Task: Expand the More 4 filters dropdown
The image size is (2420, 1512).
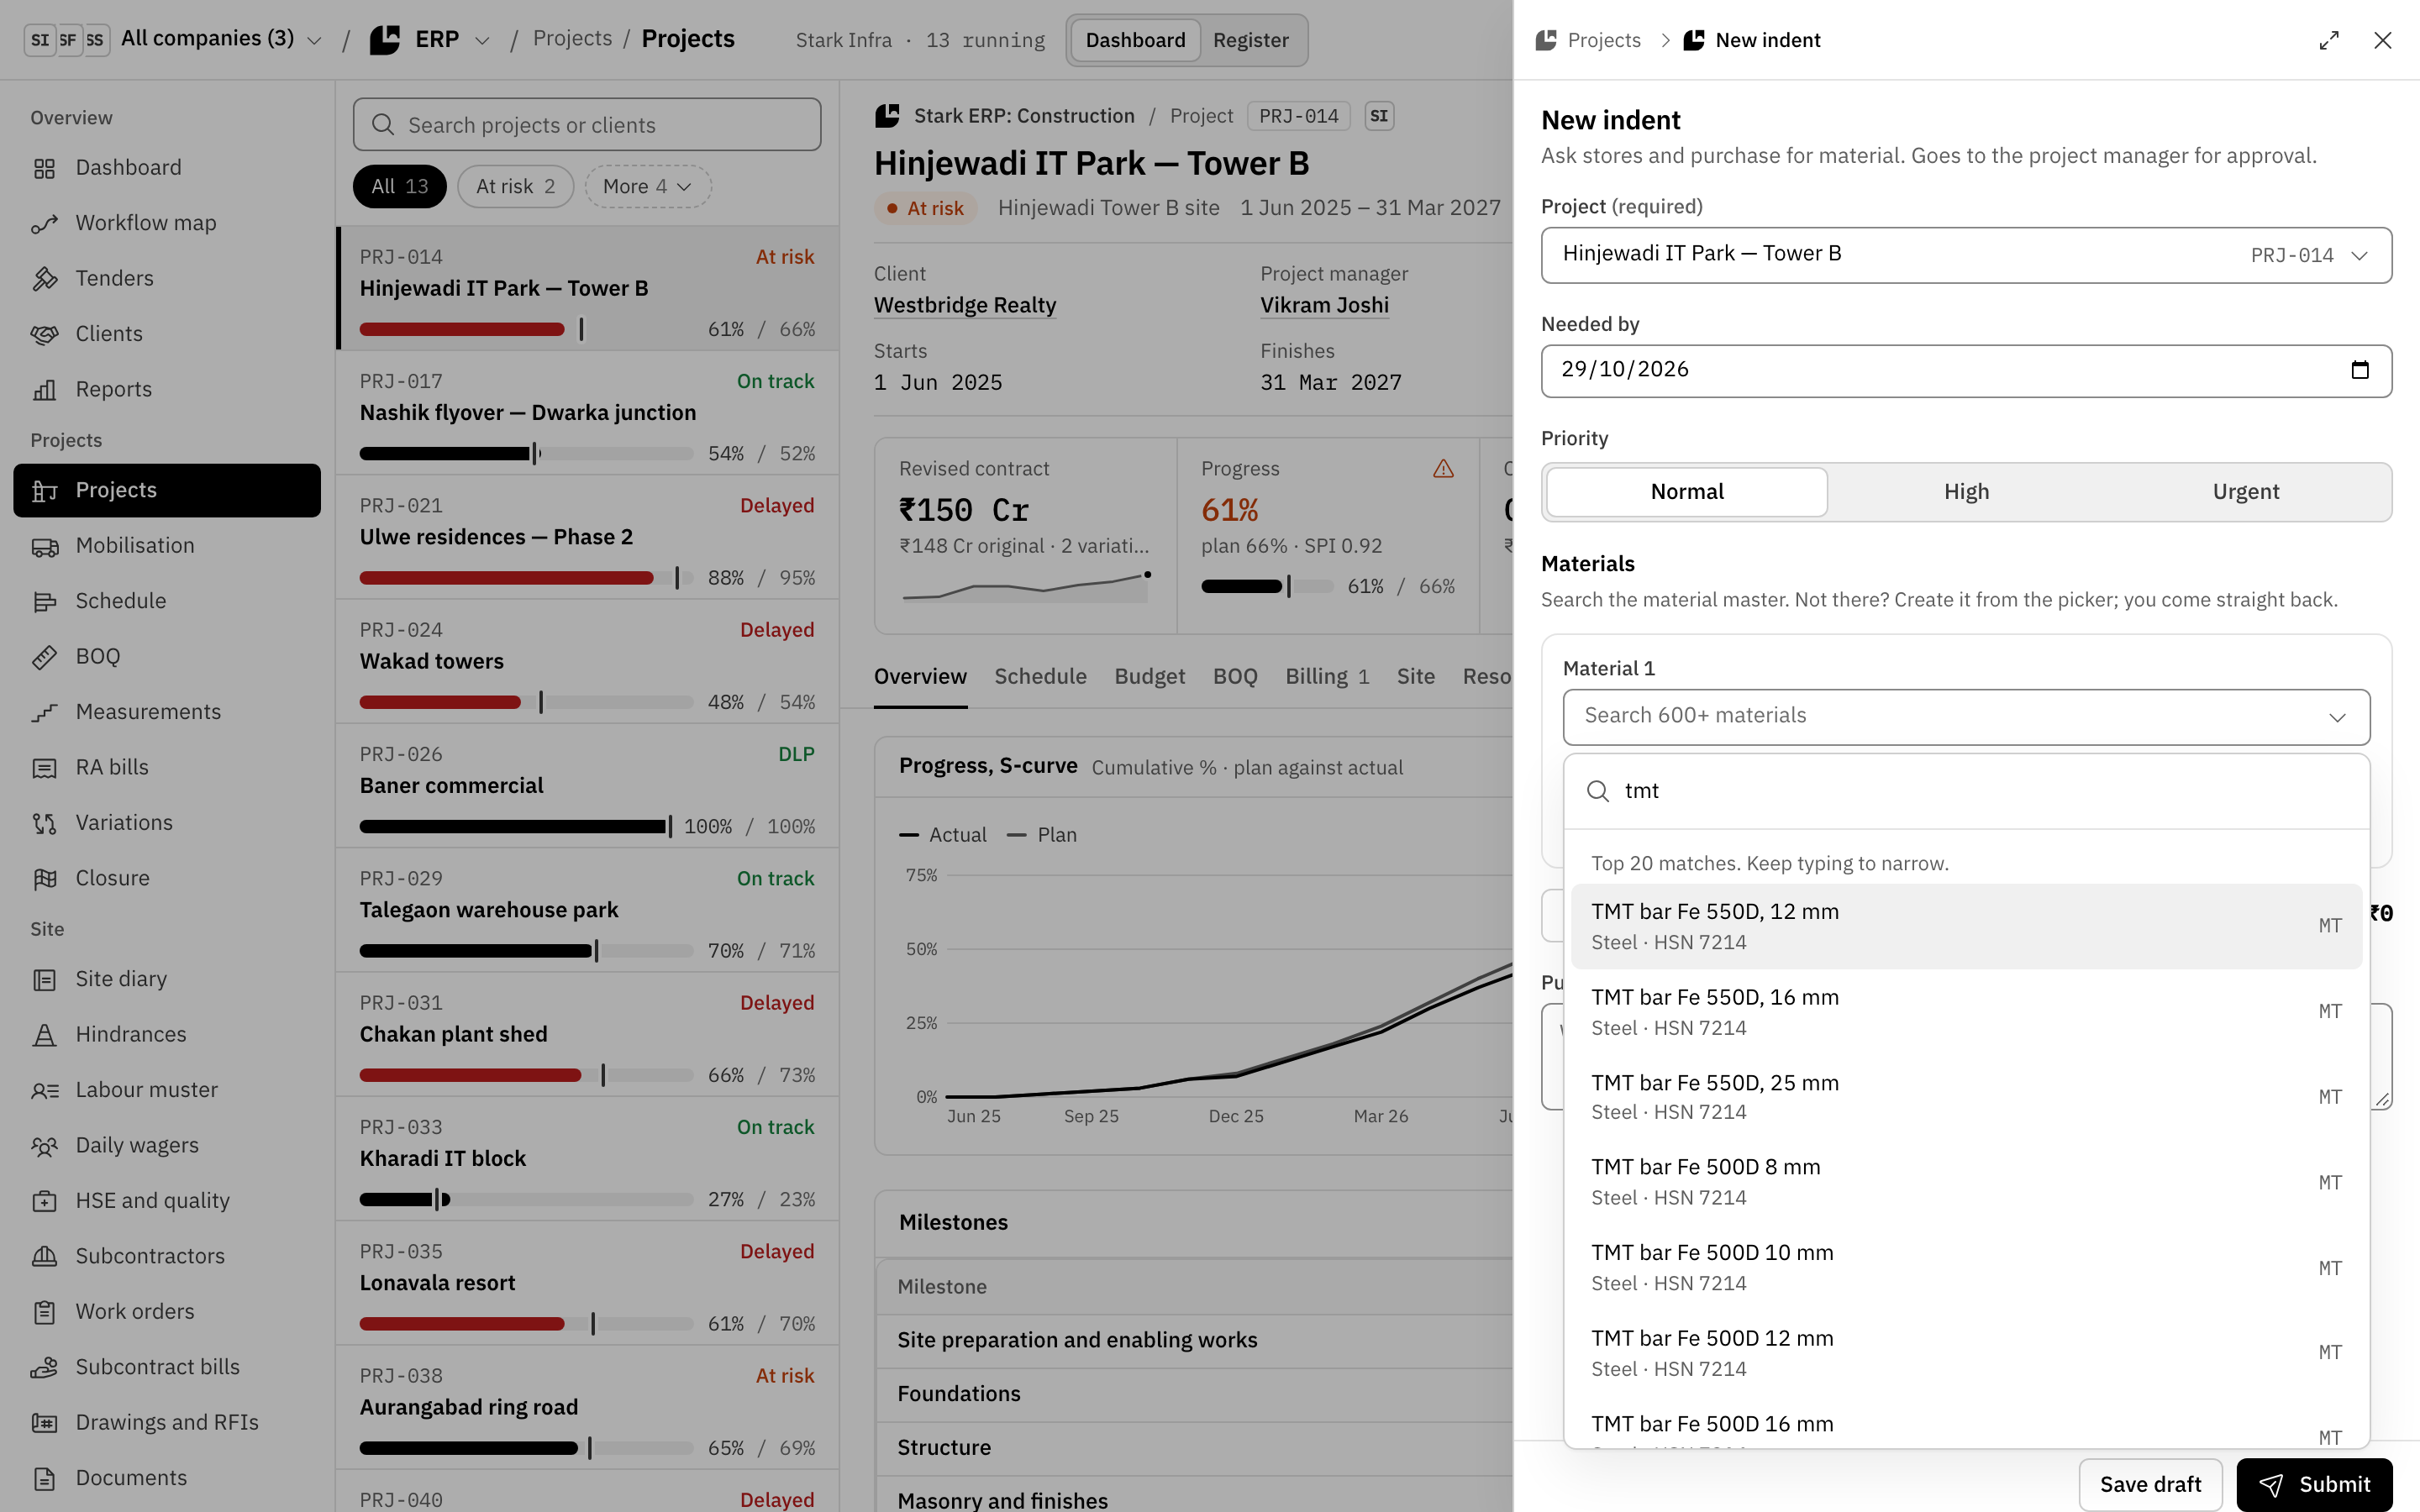Action: point(647,187)
